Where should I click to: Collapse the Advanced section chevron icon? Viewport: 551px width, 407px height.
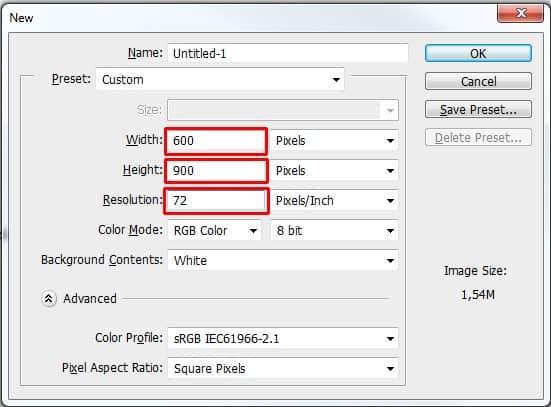(x=48, y=299)
